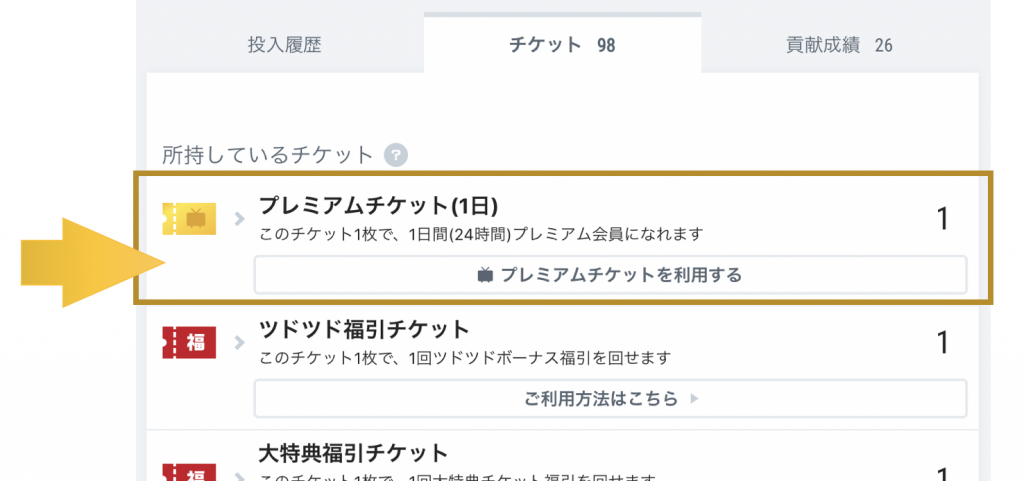This screenshot has height=481, width=1024.
Task: Open the 大特典福引チケット title
Action: click(x=353, y=454)
